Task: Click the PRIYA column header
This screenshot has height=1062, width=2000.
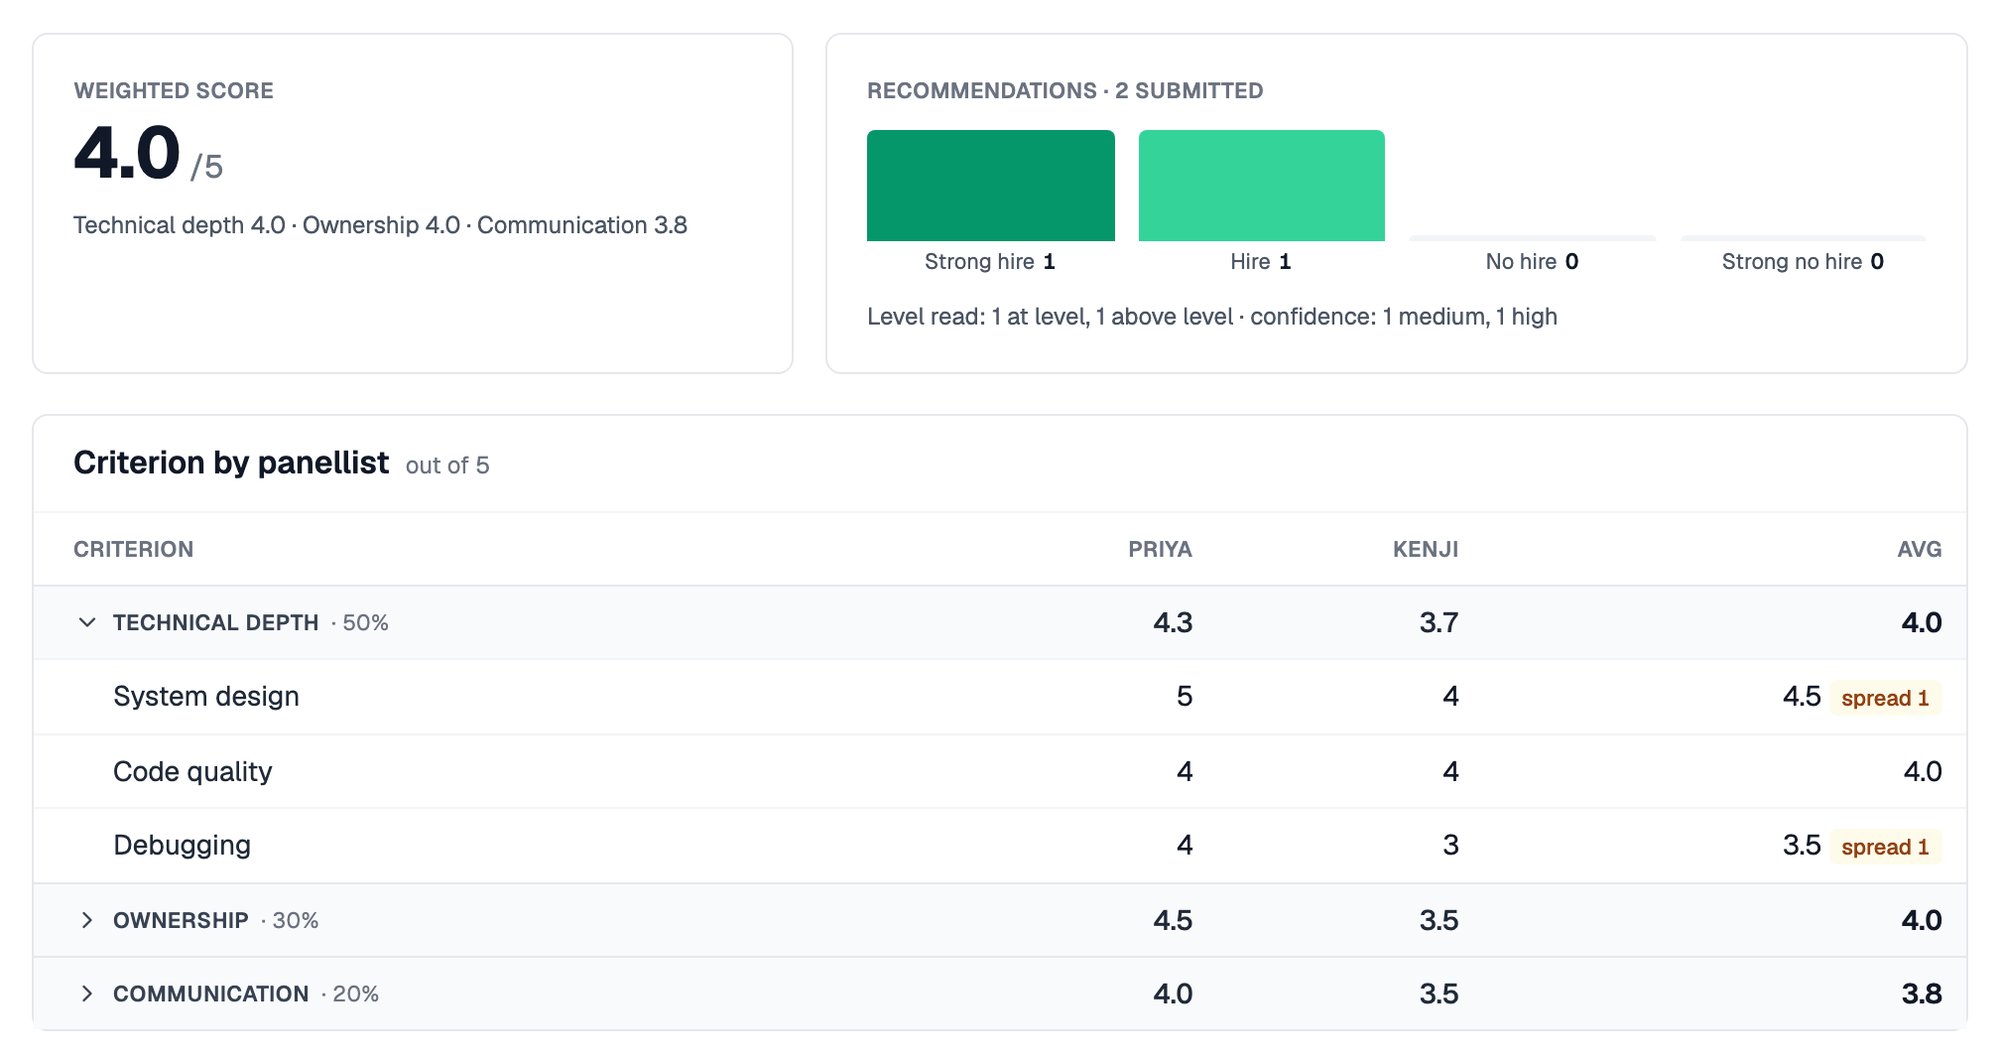Action: 1160,549
